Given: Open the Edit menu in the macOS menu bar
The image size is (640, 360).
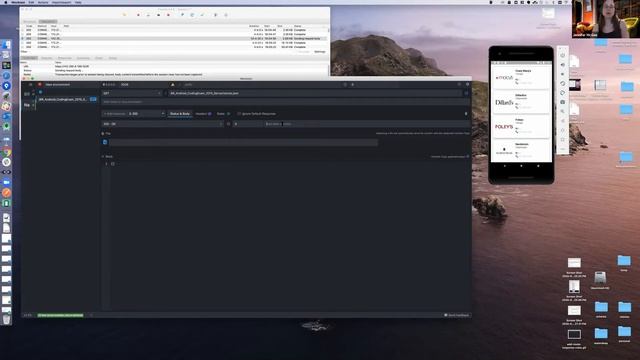Looking at the screenshot, I should click(31, 2).
